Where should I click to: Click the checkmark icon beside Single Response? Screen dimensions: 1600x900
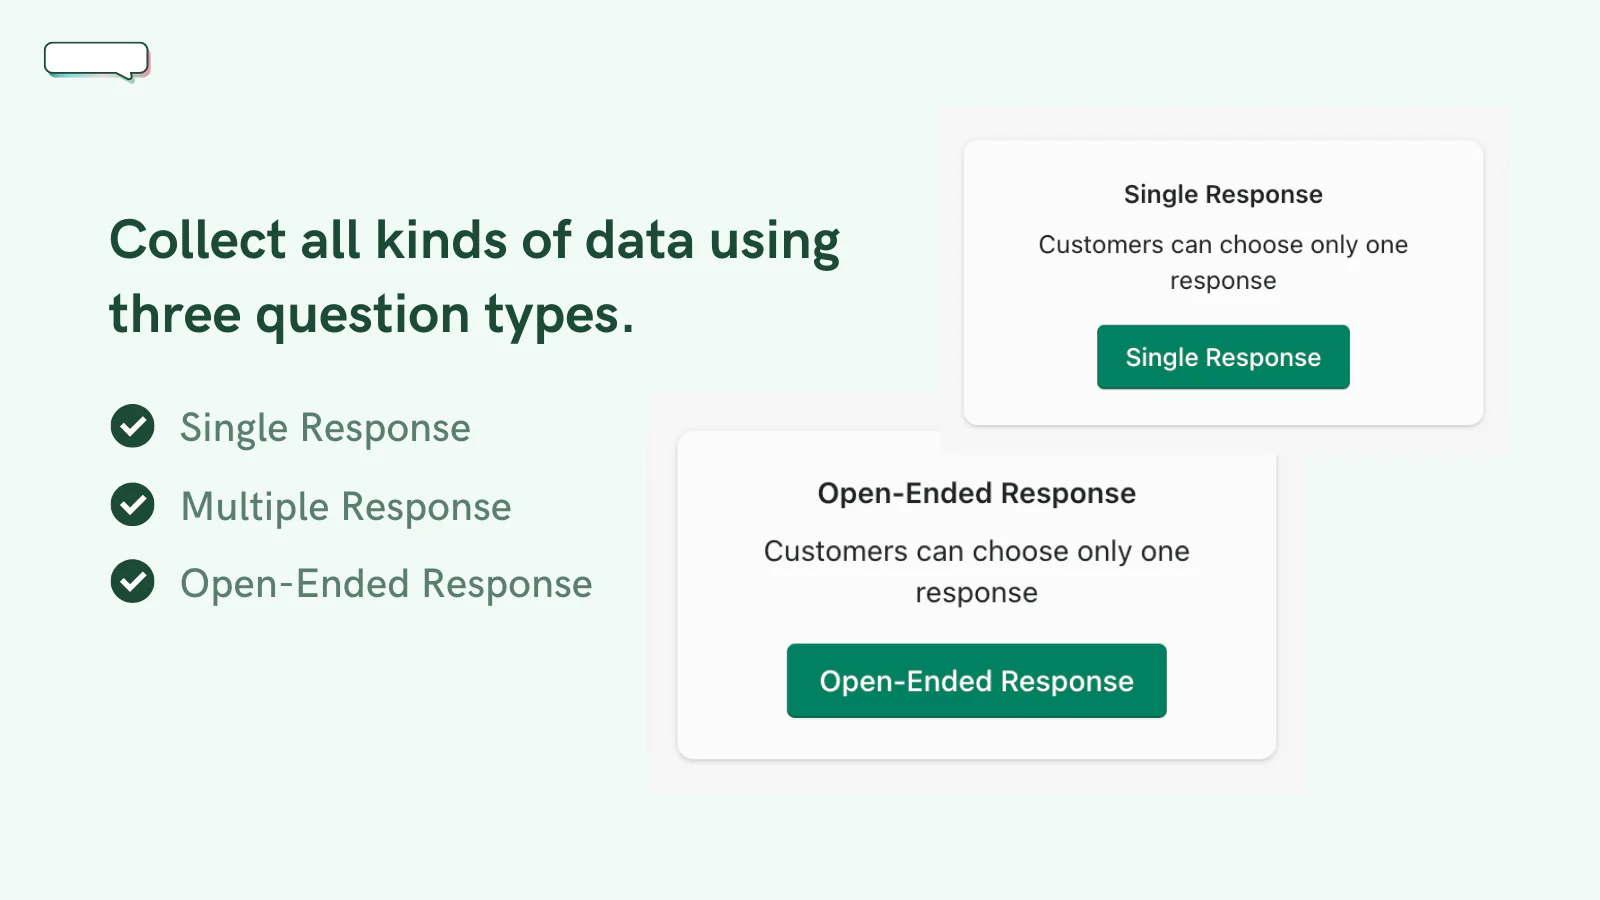(x=133, y=426)
